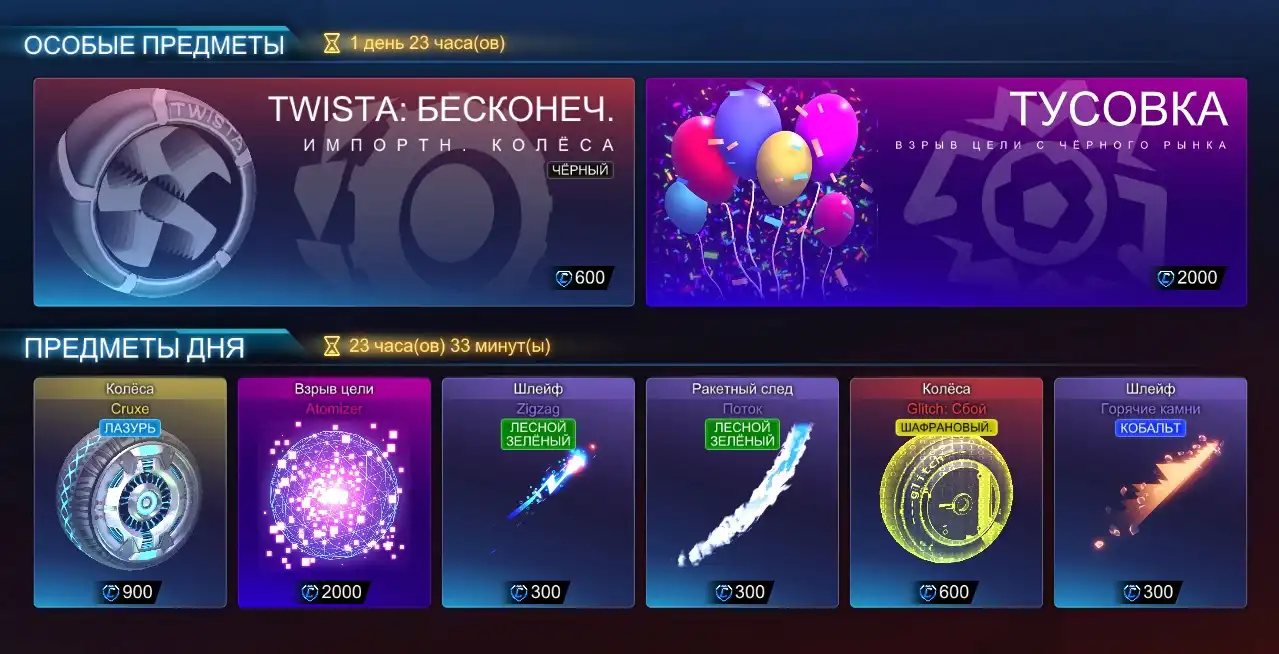The height and width of the screenshot is (654, 1279).
Task: Select the Поток rocket boost card
Action: click(742, 492)
